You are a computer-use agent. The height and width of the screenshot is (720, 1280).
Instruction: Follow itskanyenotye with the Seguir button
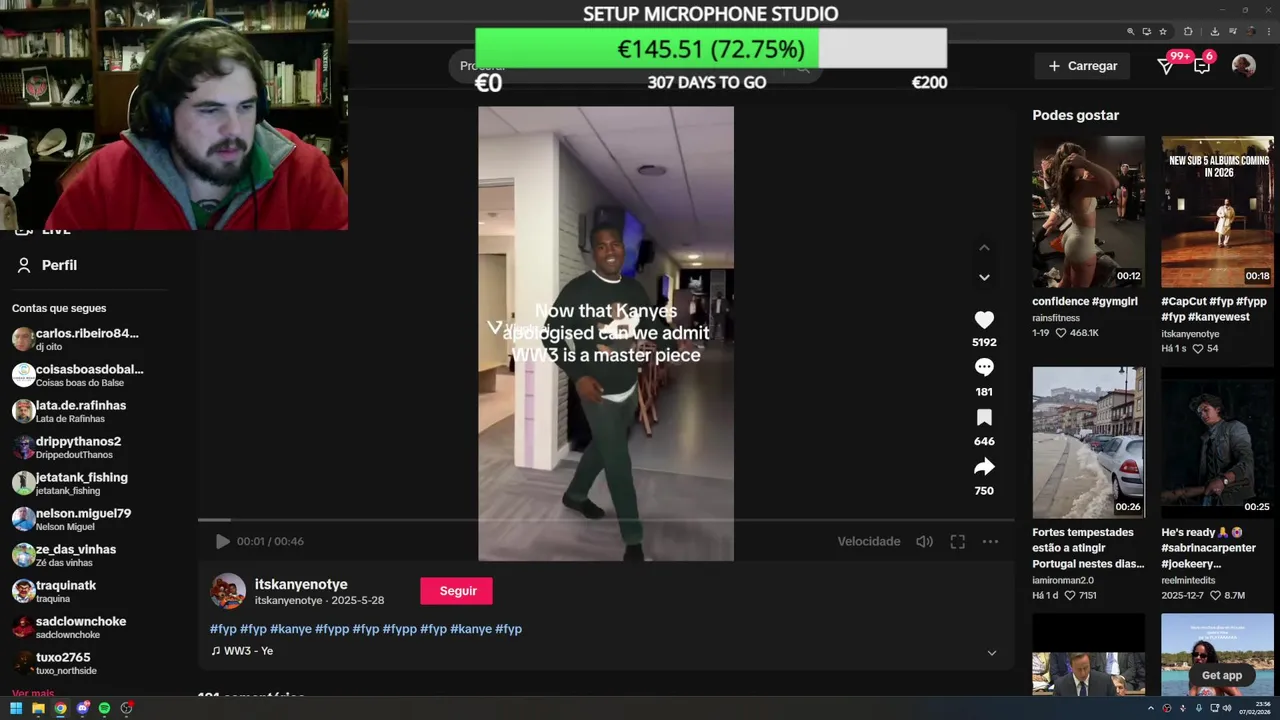click(x=456, y=591)
